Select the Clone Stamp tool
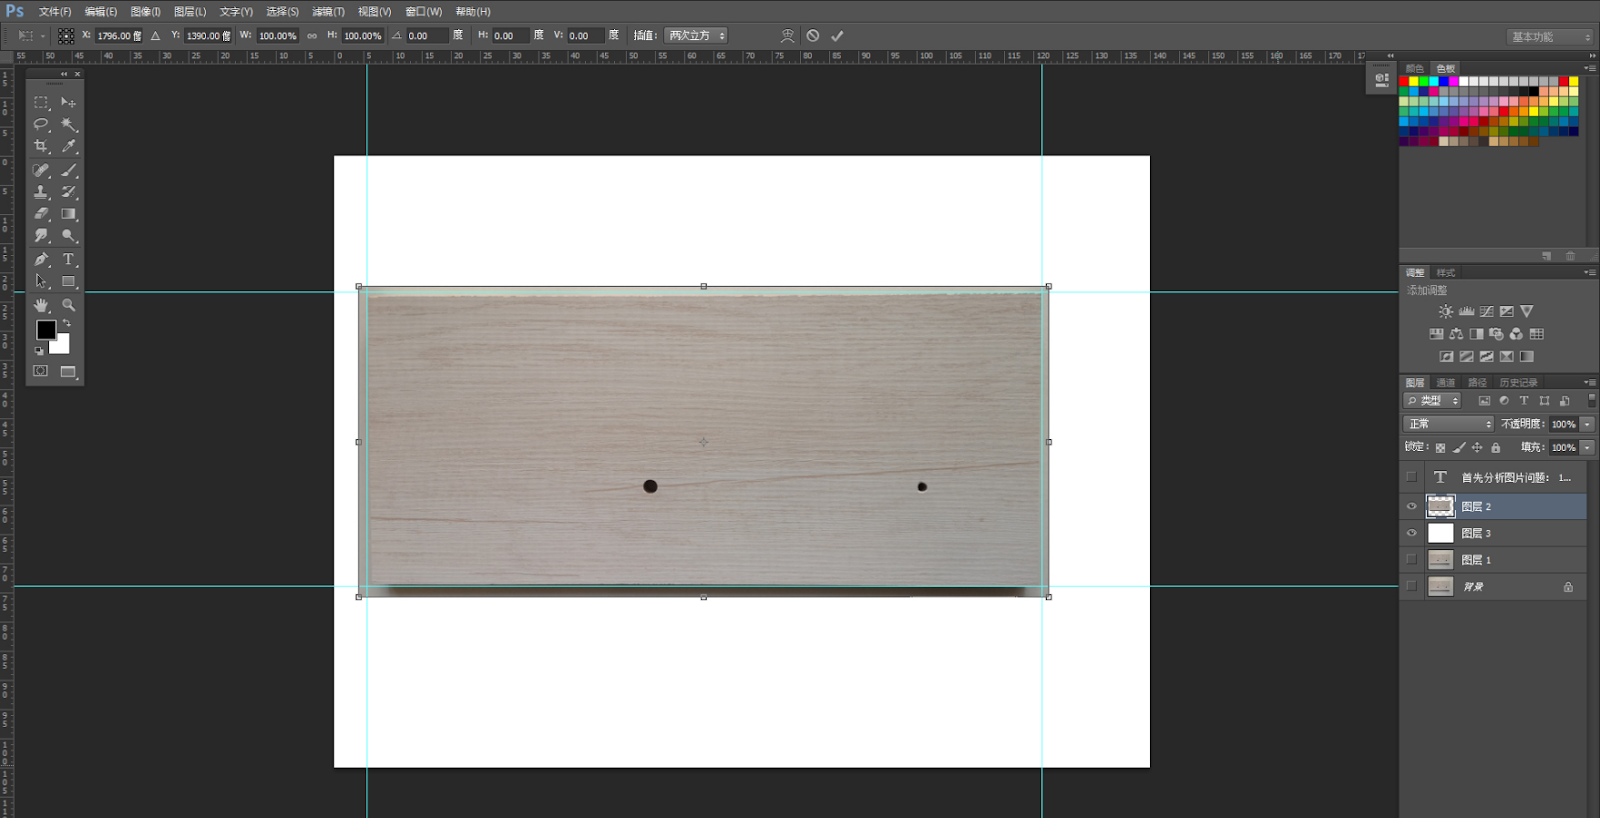 pos(41,192)
